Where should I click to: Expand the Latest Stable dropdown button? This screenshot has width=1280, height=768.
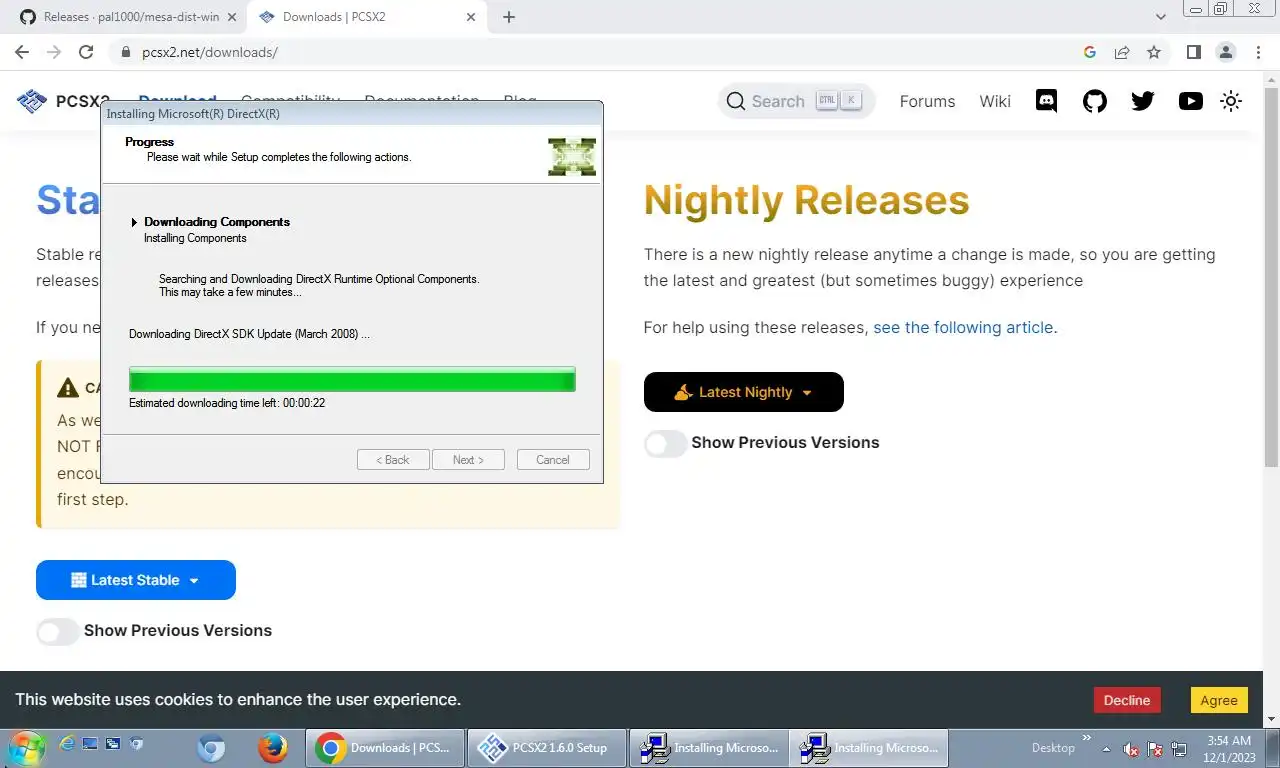pyautogui.click(x=136, y=580)
